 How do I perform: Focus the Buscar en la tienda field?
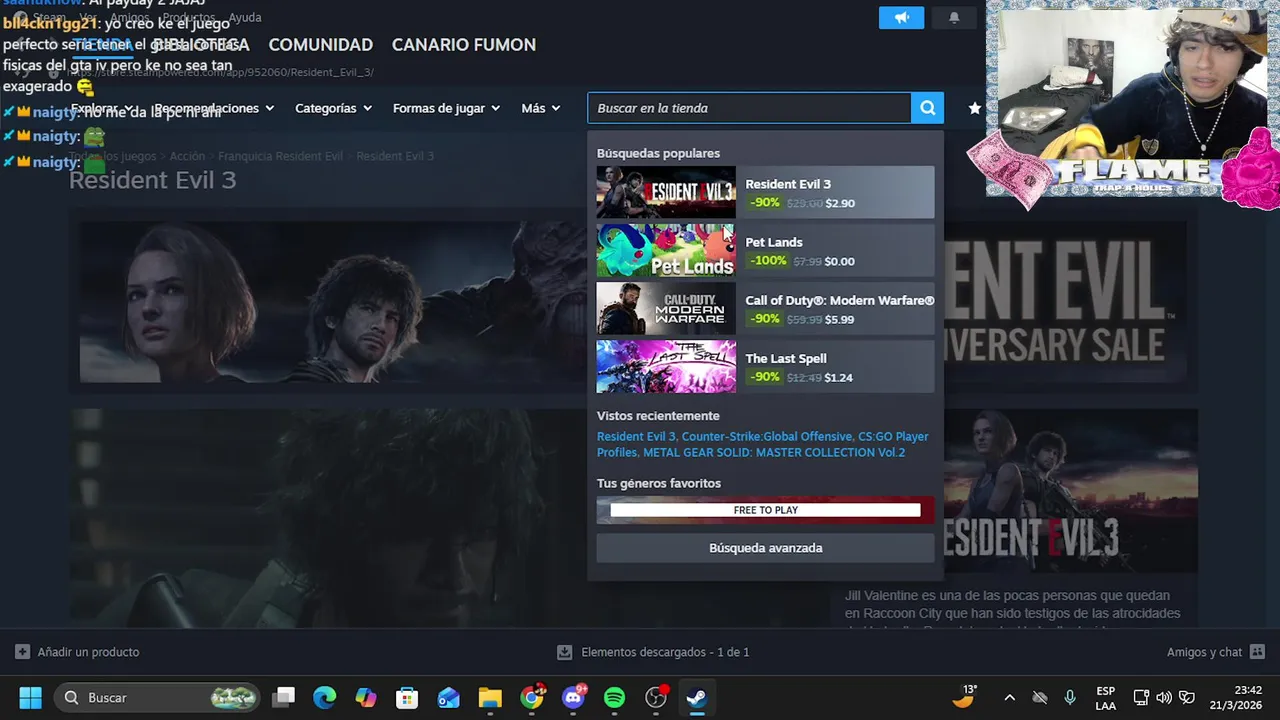click(749, 108)
